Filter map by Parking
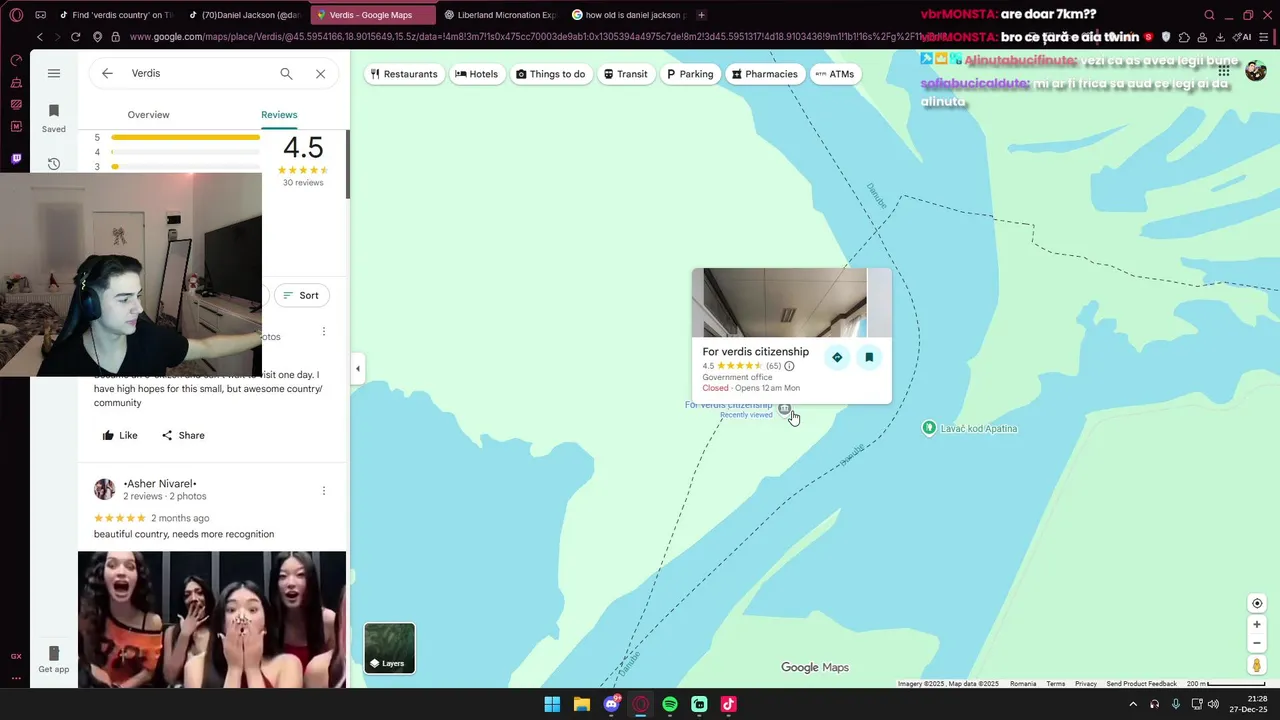This screenshot has width=1280, height=720. (690, 74)
